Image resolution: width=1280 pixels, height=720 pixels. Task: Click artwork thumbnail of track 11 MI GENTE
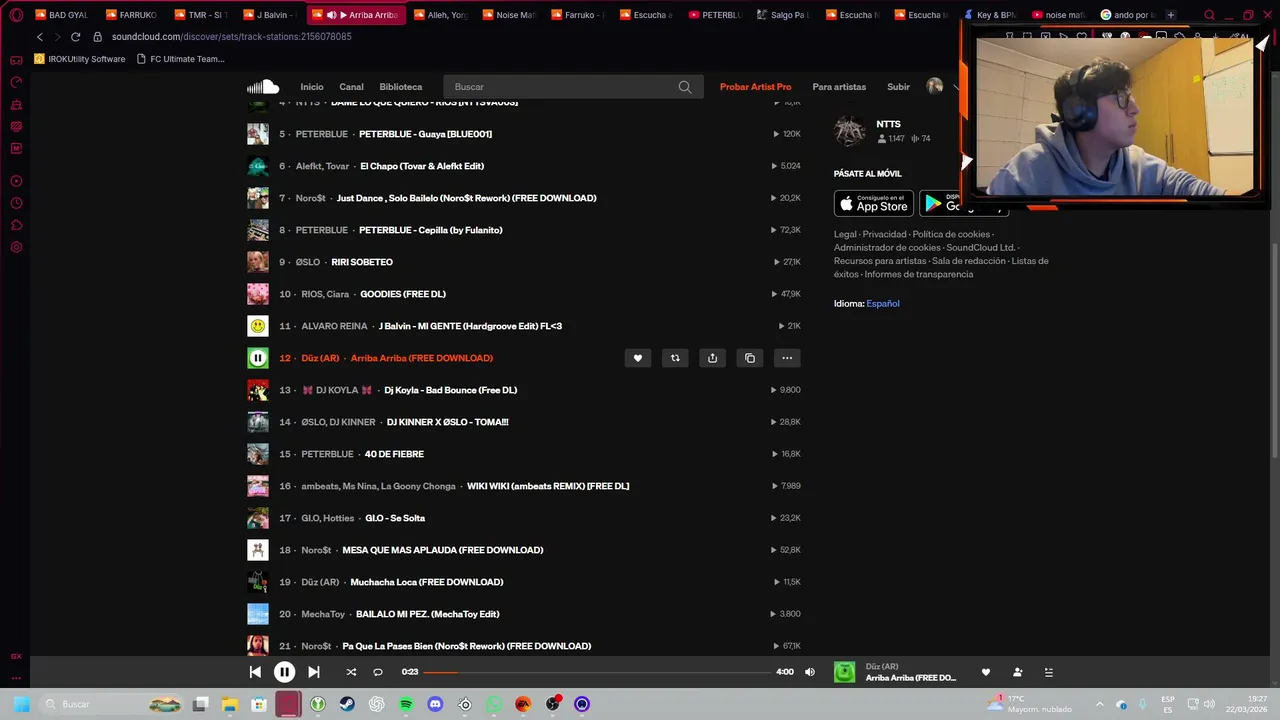[x=258, y=326]
